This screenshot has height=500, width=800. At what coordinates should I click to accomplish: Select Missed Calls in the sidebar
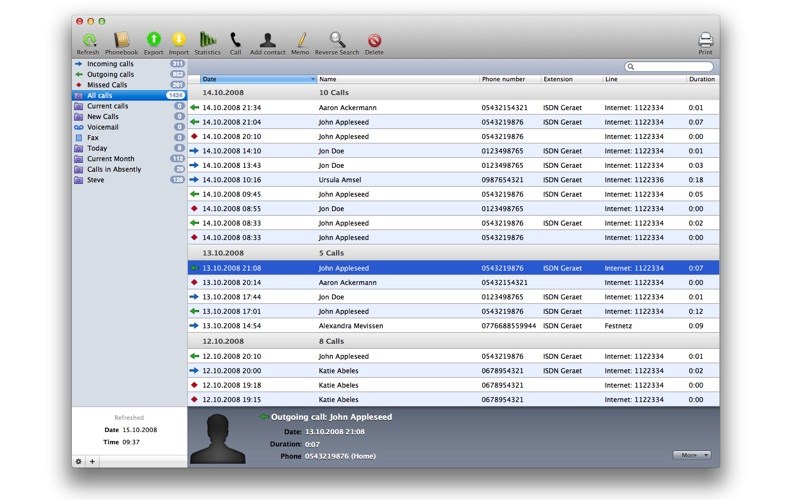click(x=107, y=85)
